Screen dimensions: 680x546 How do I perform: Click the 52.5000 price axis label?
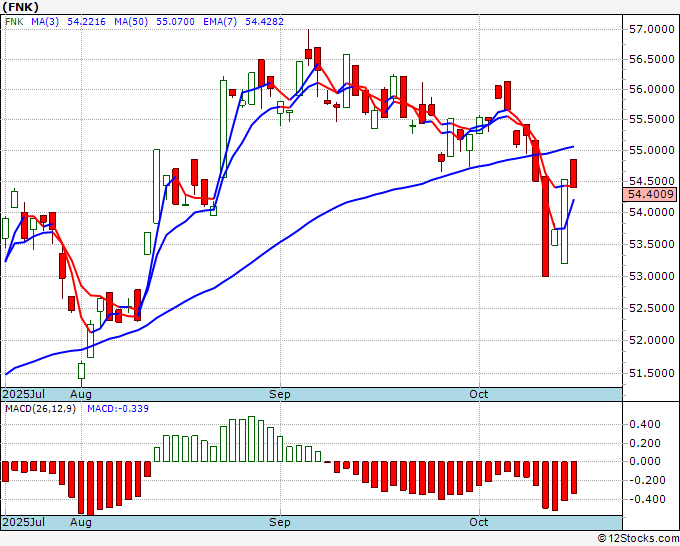651,308
